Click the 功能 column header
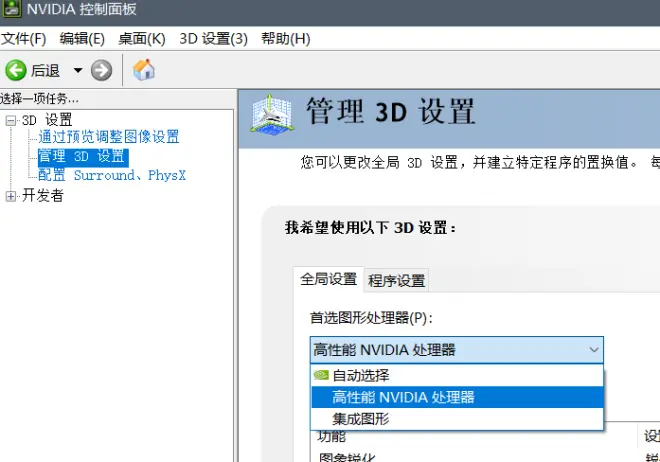Screen dimensions: 660x462 coord(331,436)
